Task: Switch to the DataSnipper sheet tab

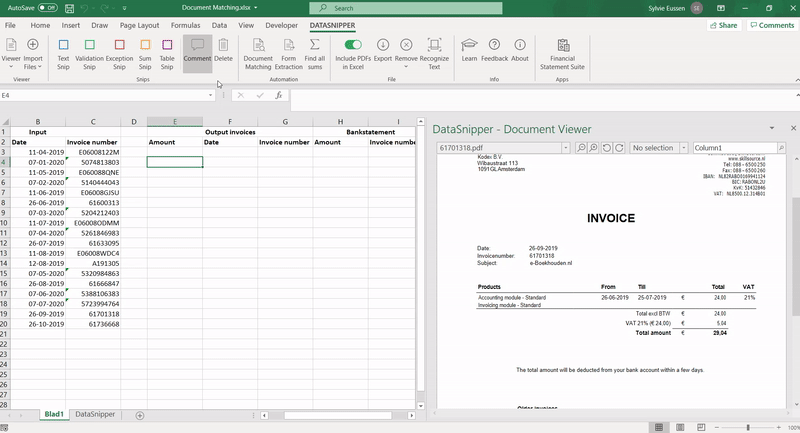Action: (x=95, y=415)
